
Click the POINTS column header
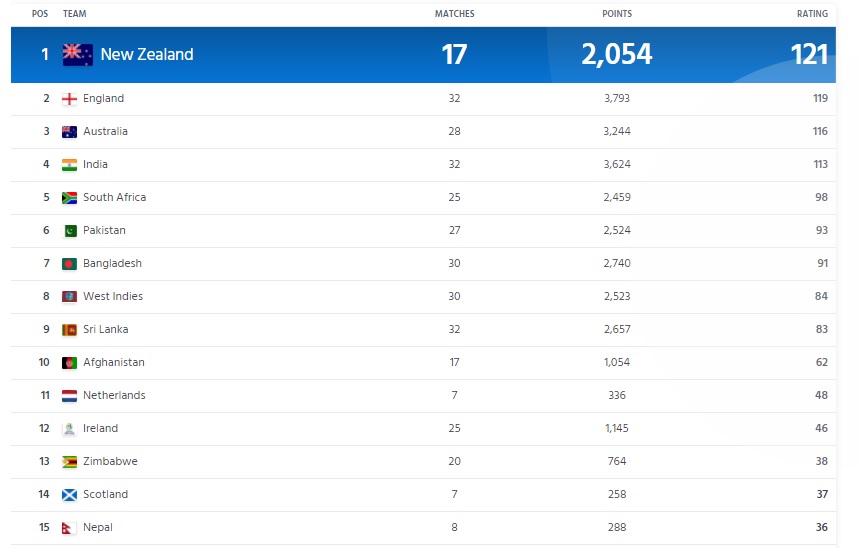point(617,14)
